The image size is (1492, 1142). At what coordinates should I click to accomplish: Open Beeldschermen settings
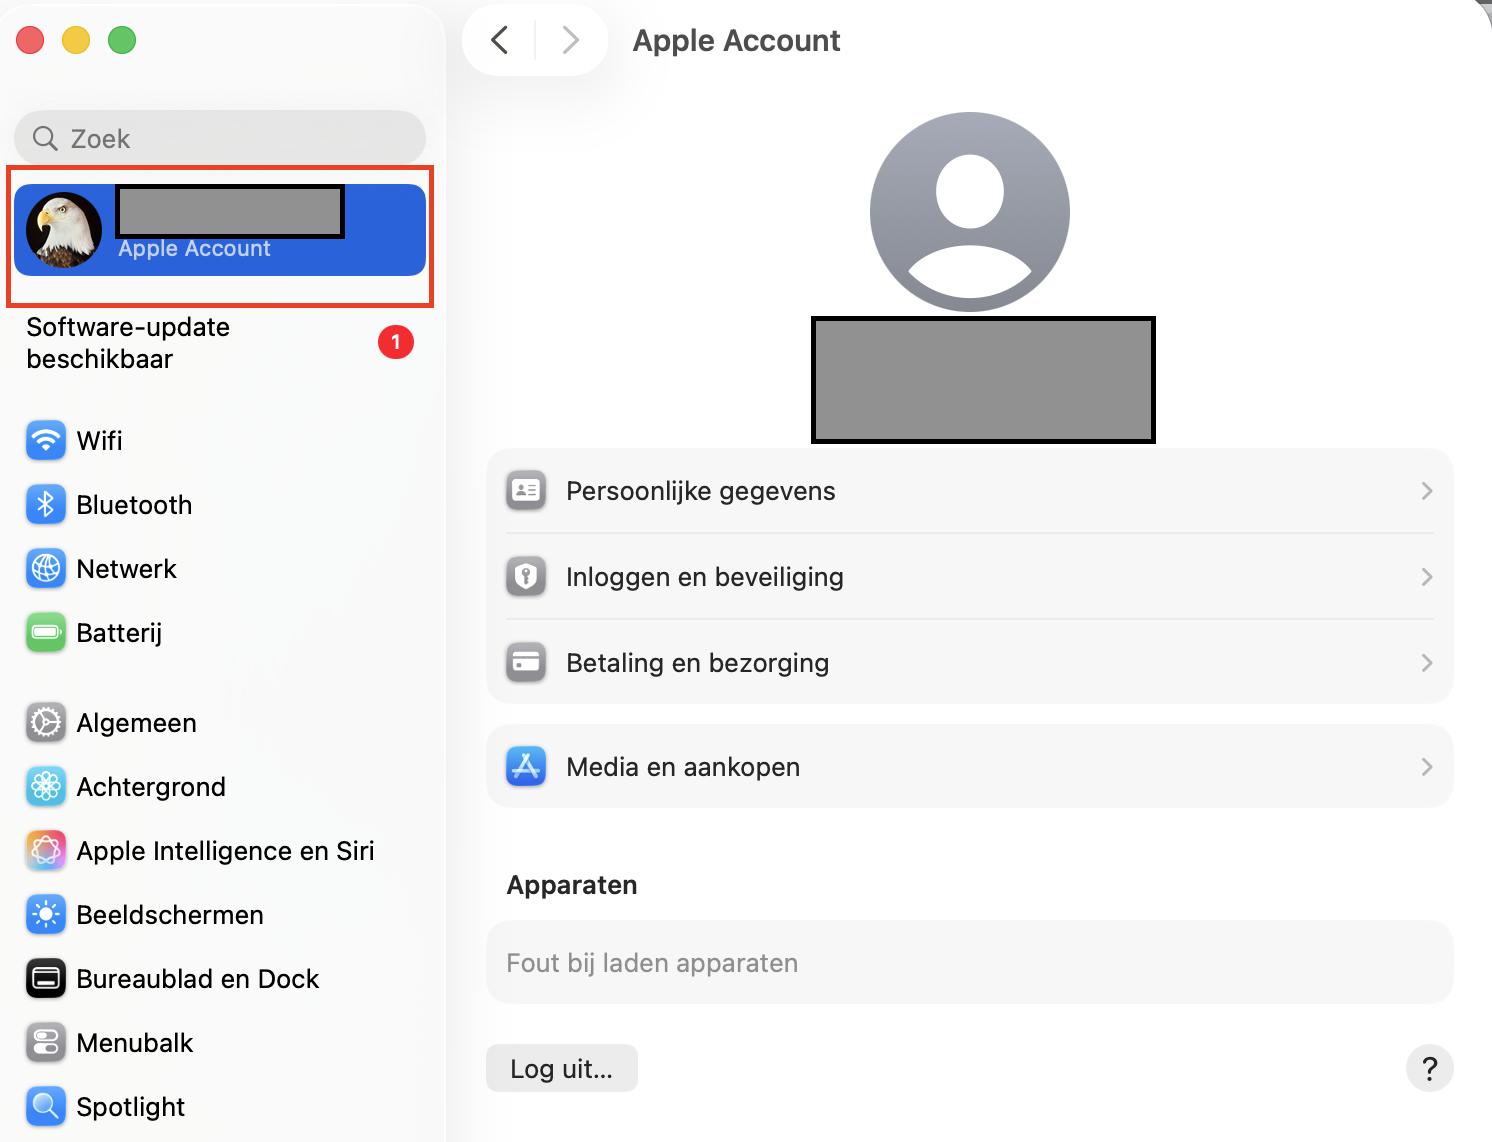(169, 914)
